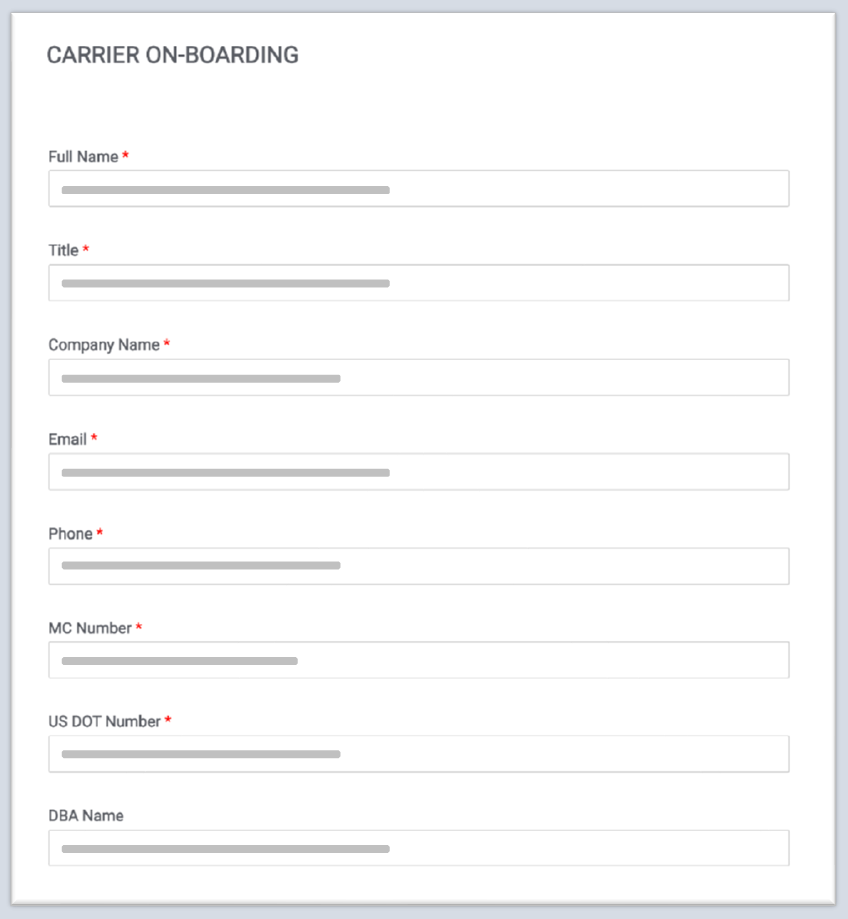Select the MC Number field
Viewport: 848px width, 919px height.
(x=418, y=660)
